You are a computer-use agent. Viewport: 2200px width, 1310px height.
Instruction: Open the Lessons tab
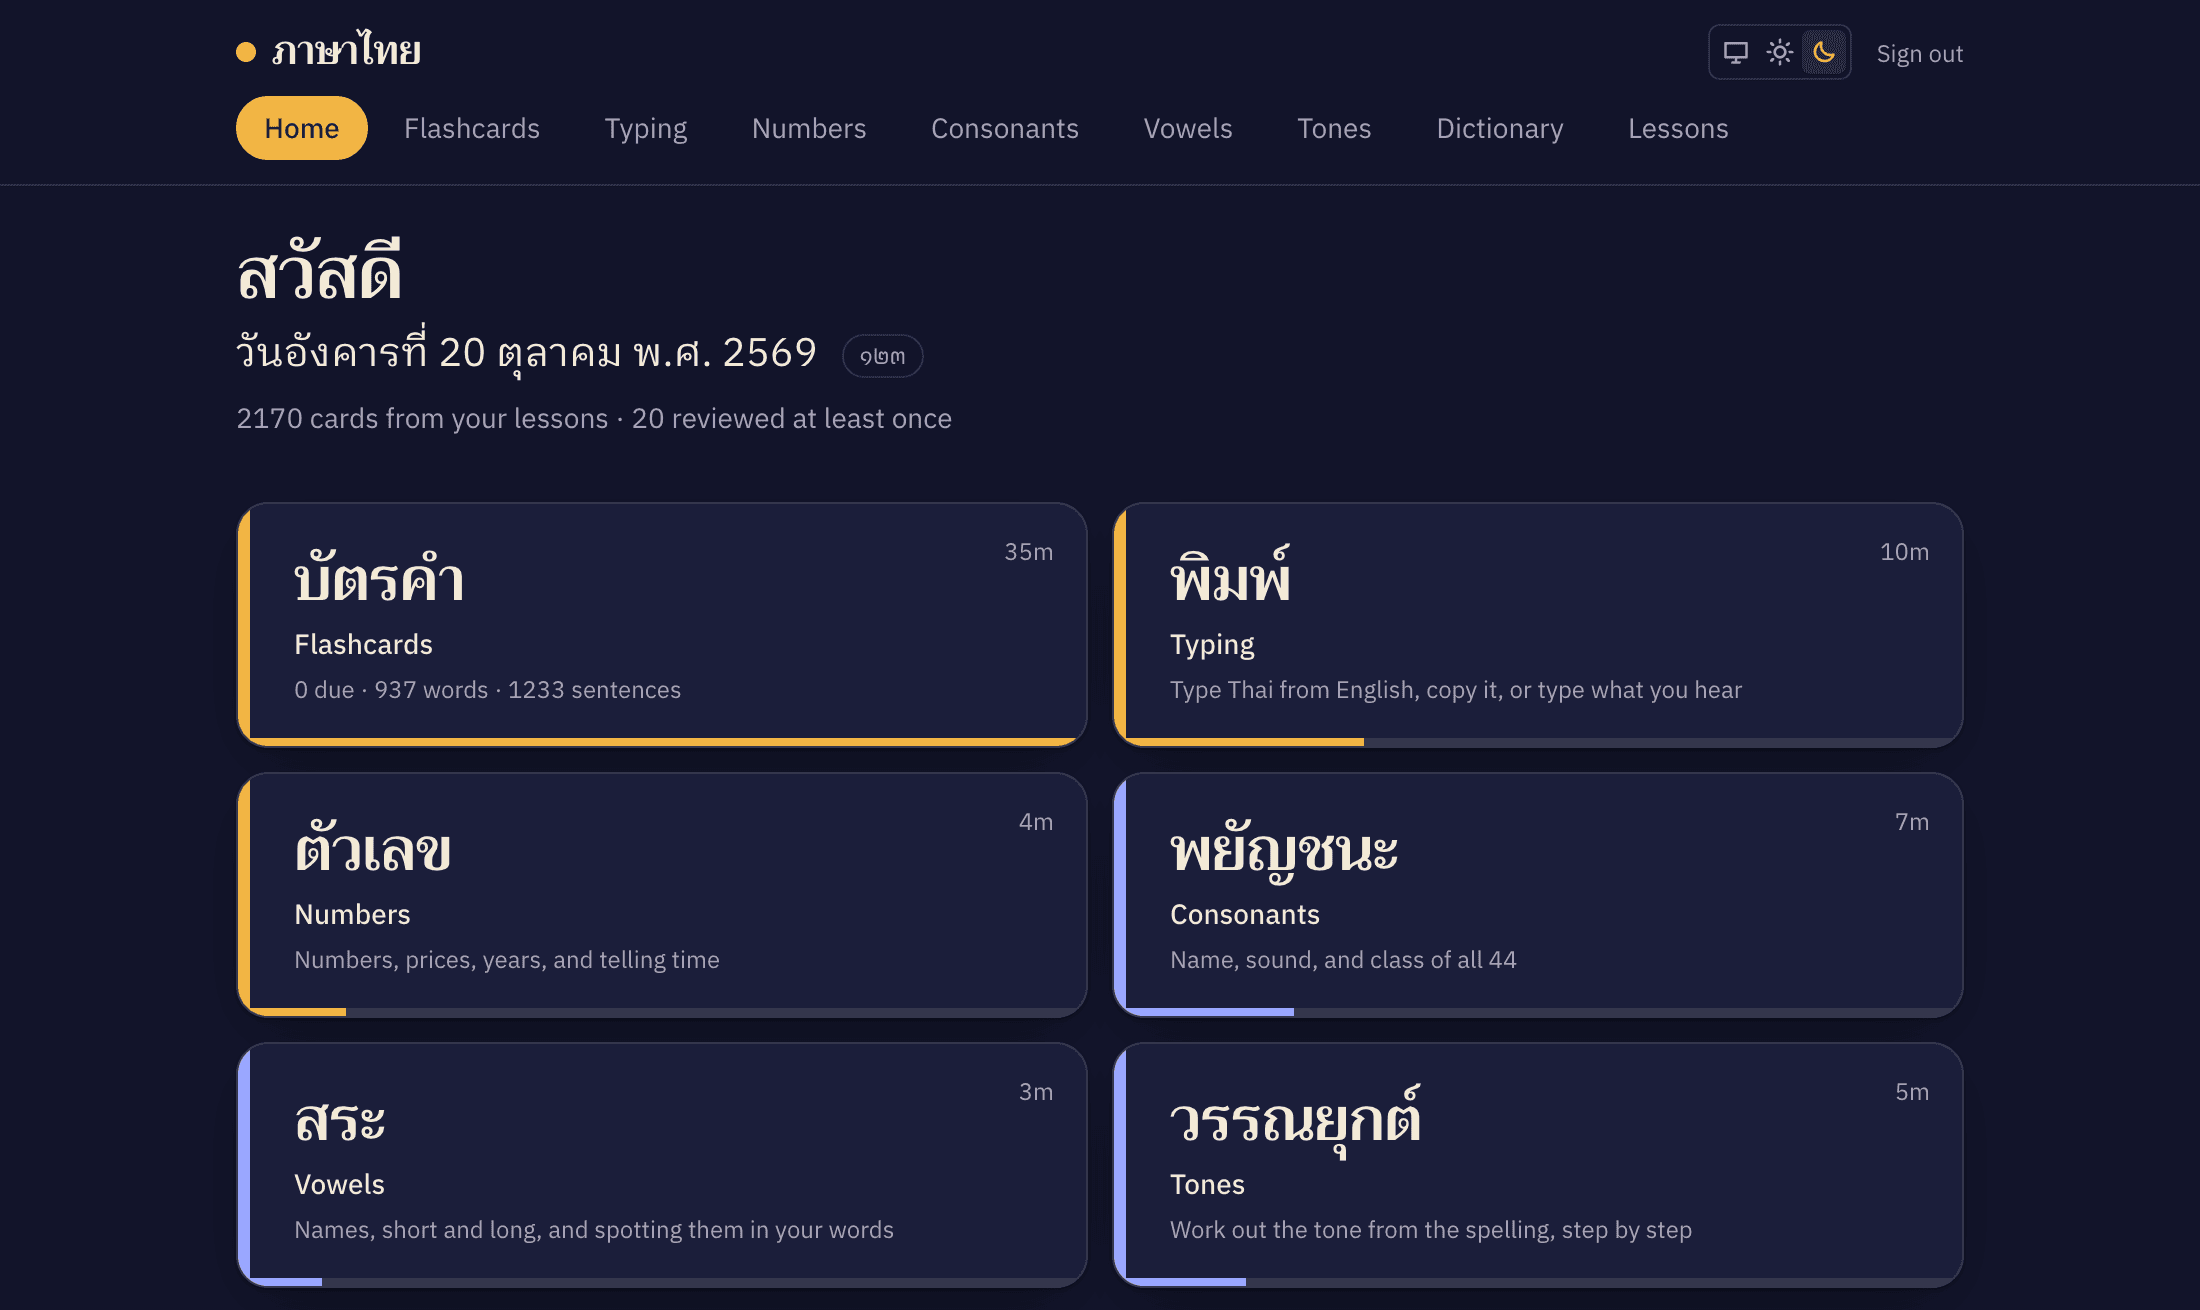point(1678,128)
